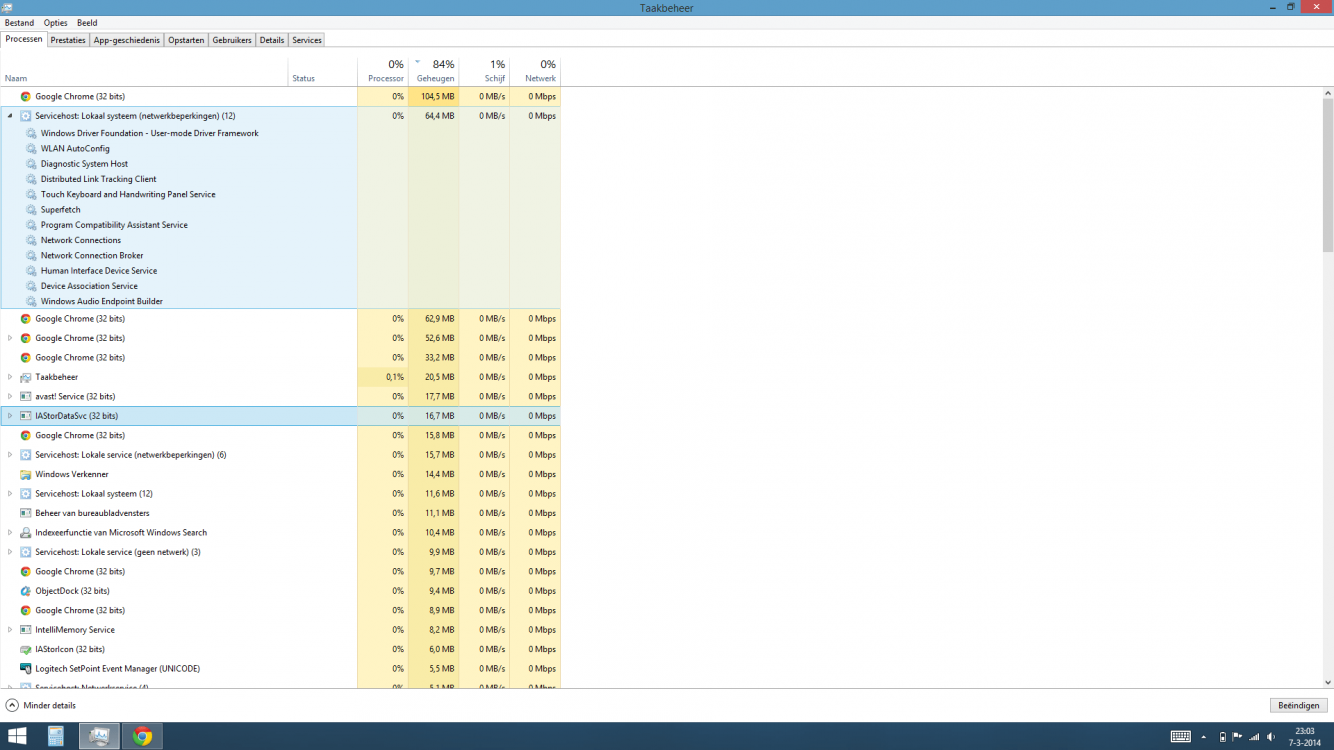Click gear icon beside Device Association Service

click(32, 286)
